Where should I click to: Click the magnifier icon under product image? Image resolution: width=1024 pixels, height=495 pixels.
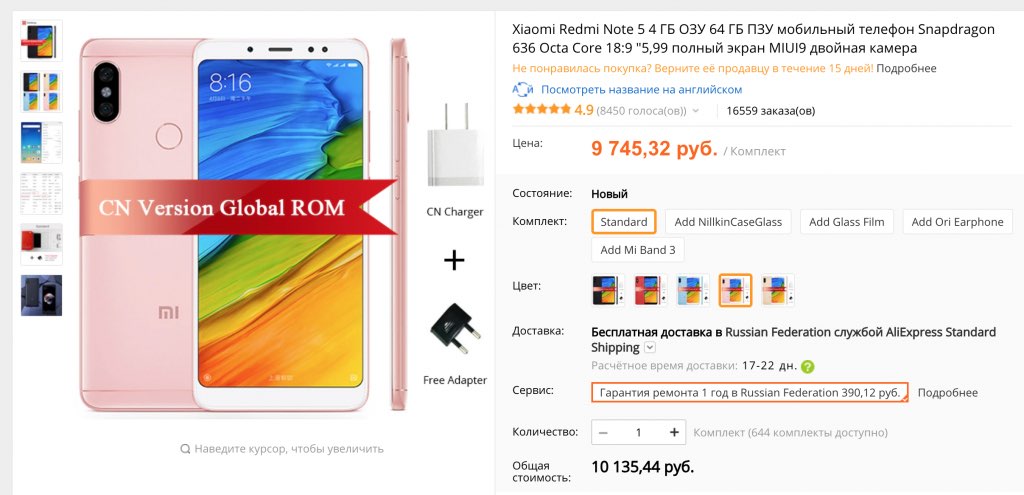[185, 449]
